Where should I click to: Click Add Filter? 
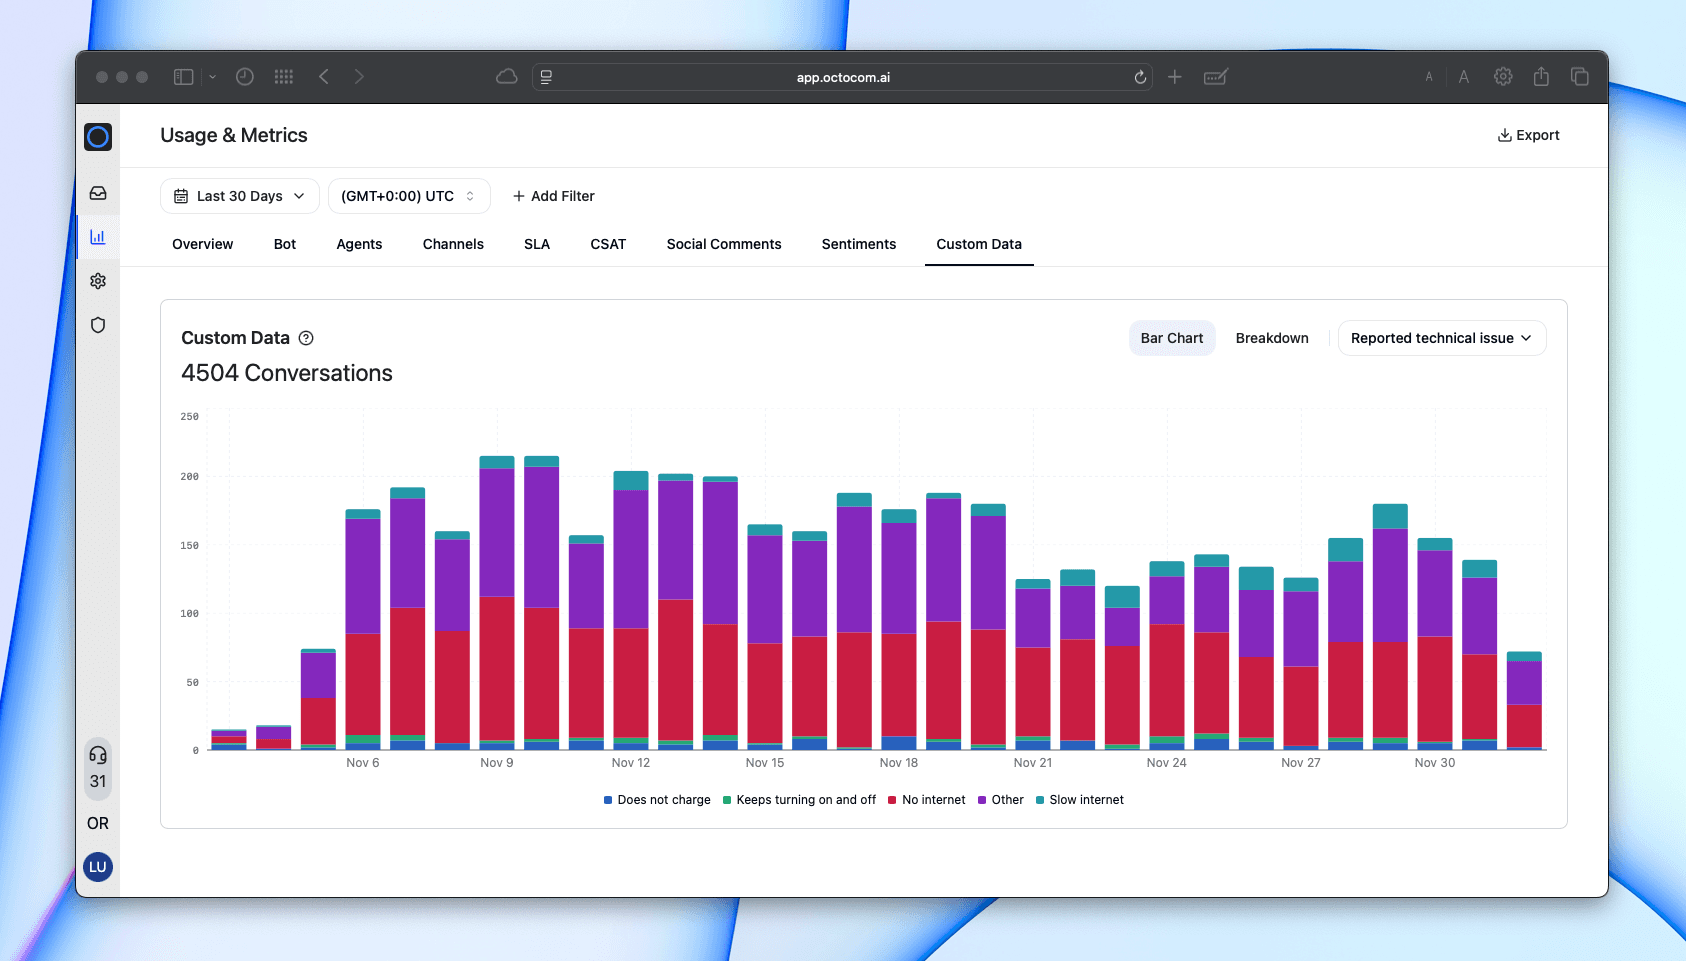tap(553, 196)
